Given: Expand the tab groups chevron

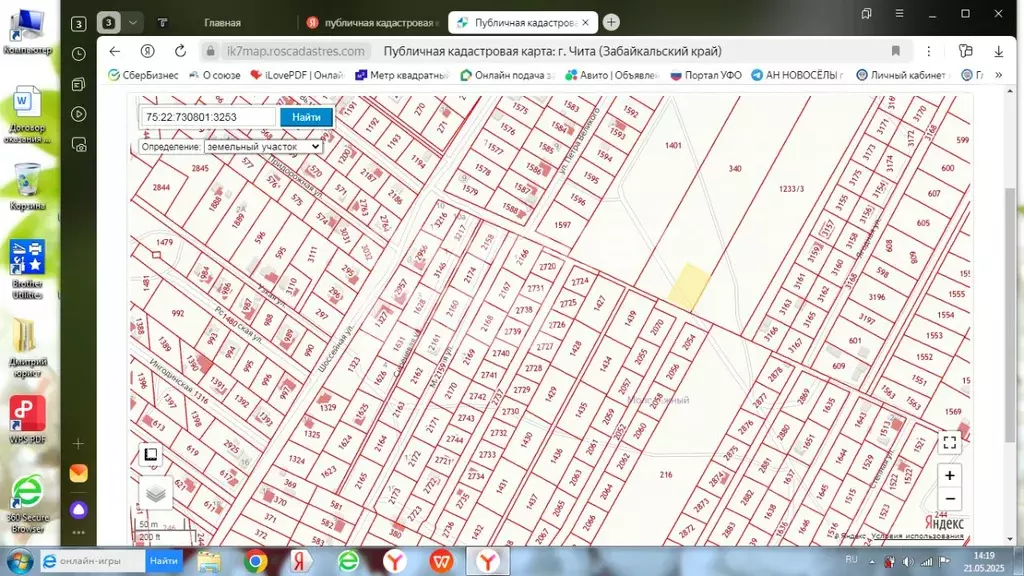Looking at the screenshot, I should (x=133, y=23).
